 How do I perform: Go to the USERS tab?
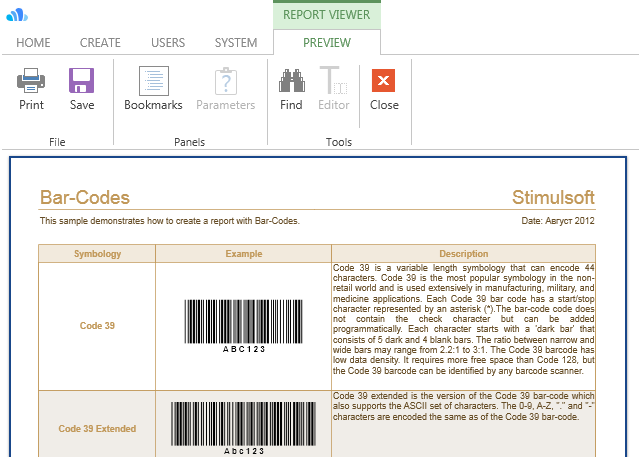coord(168,43)
